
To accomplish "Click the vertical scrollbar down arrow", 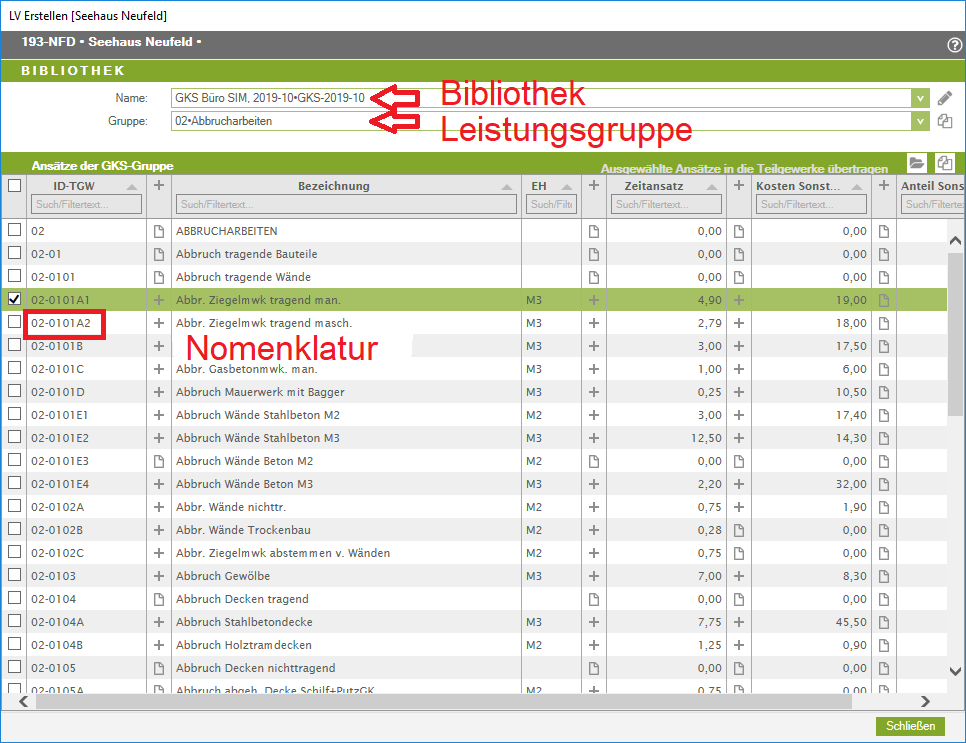I will (x=954, y=672).
